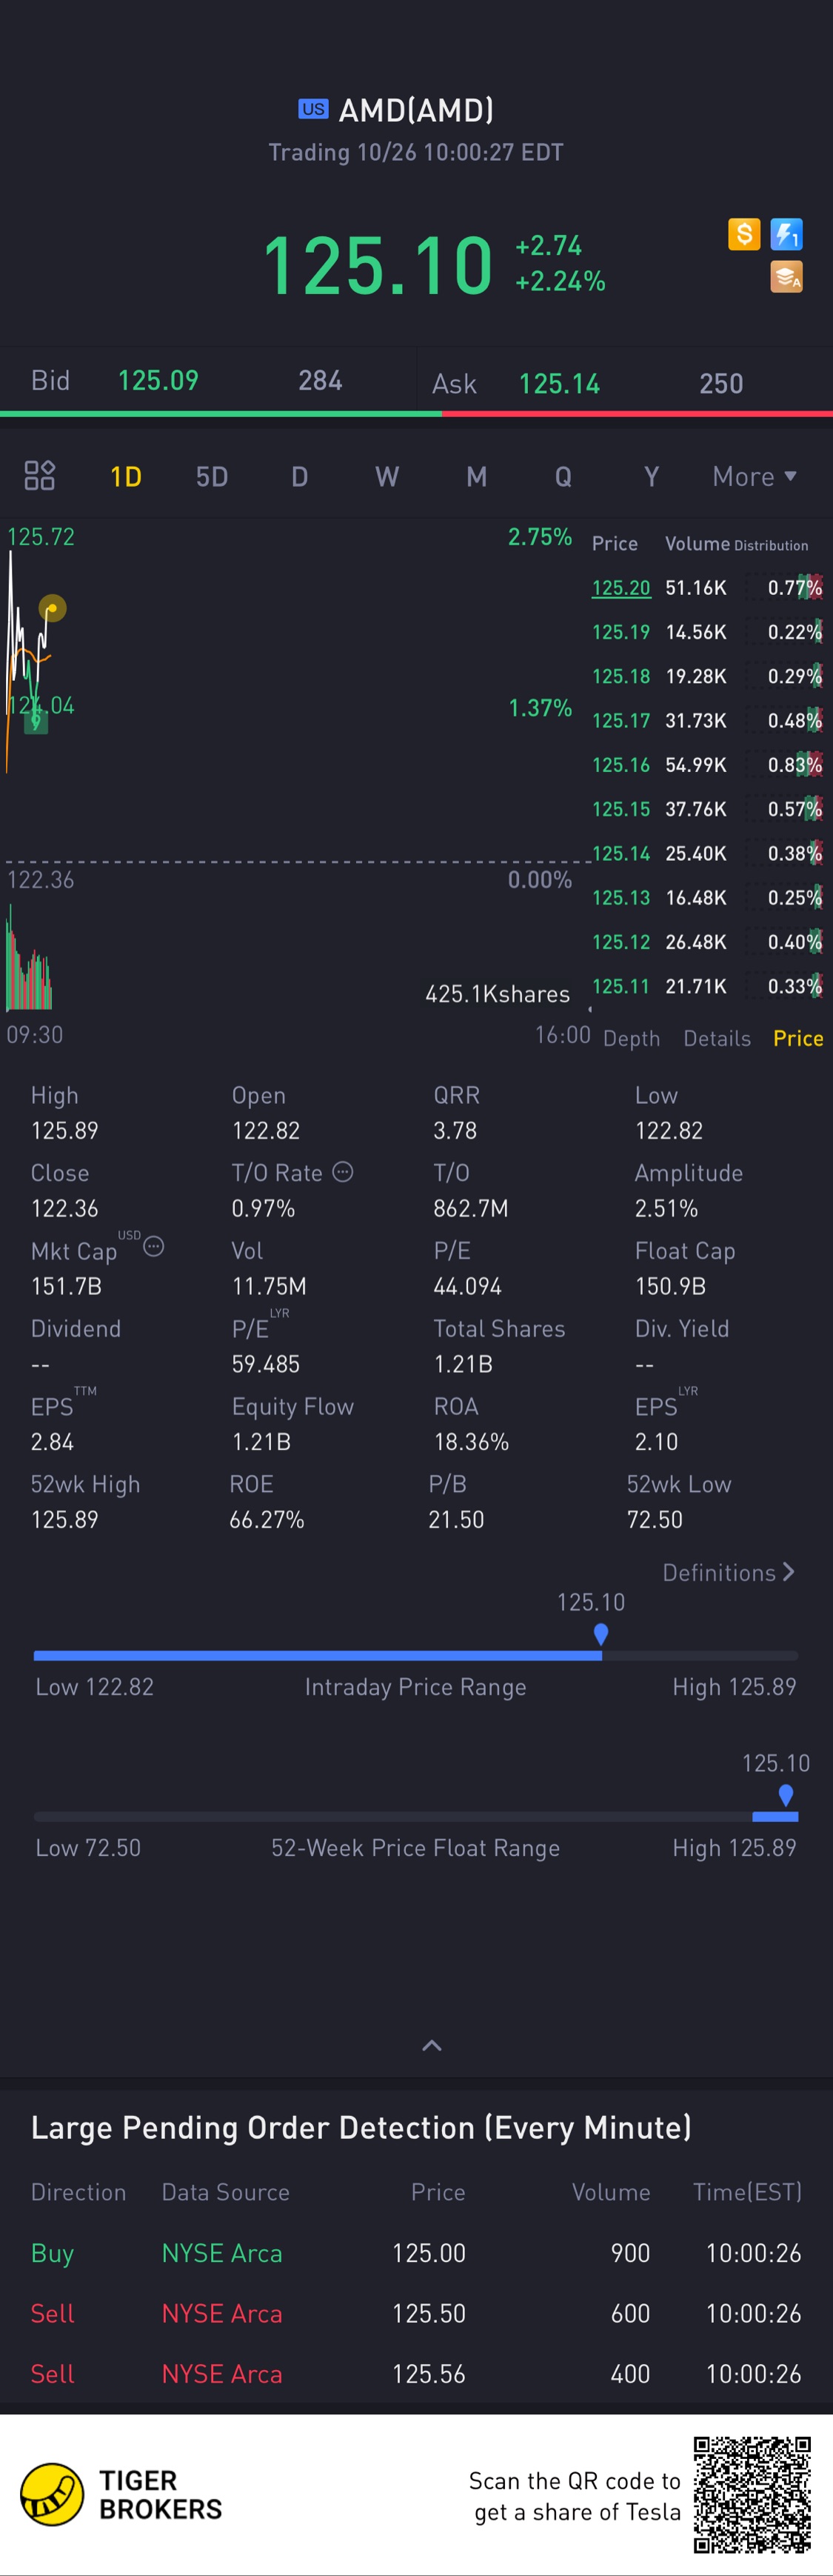Open the Depth tab
This screenshot has height=2576, width=833.
click(632, 1038)
